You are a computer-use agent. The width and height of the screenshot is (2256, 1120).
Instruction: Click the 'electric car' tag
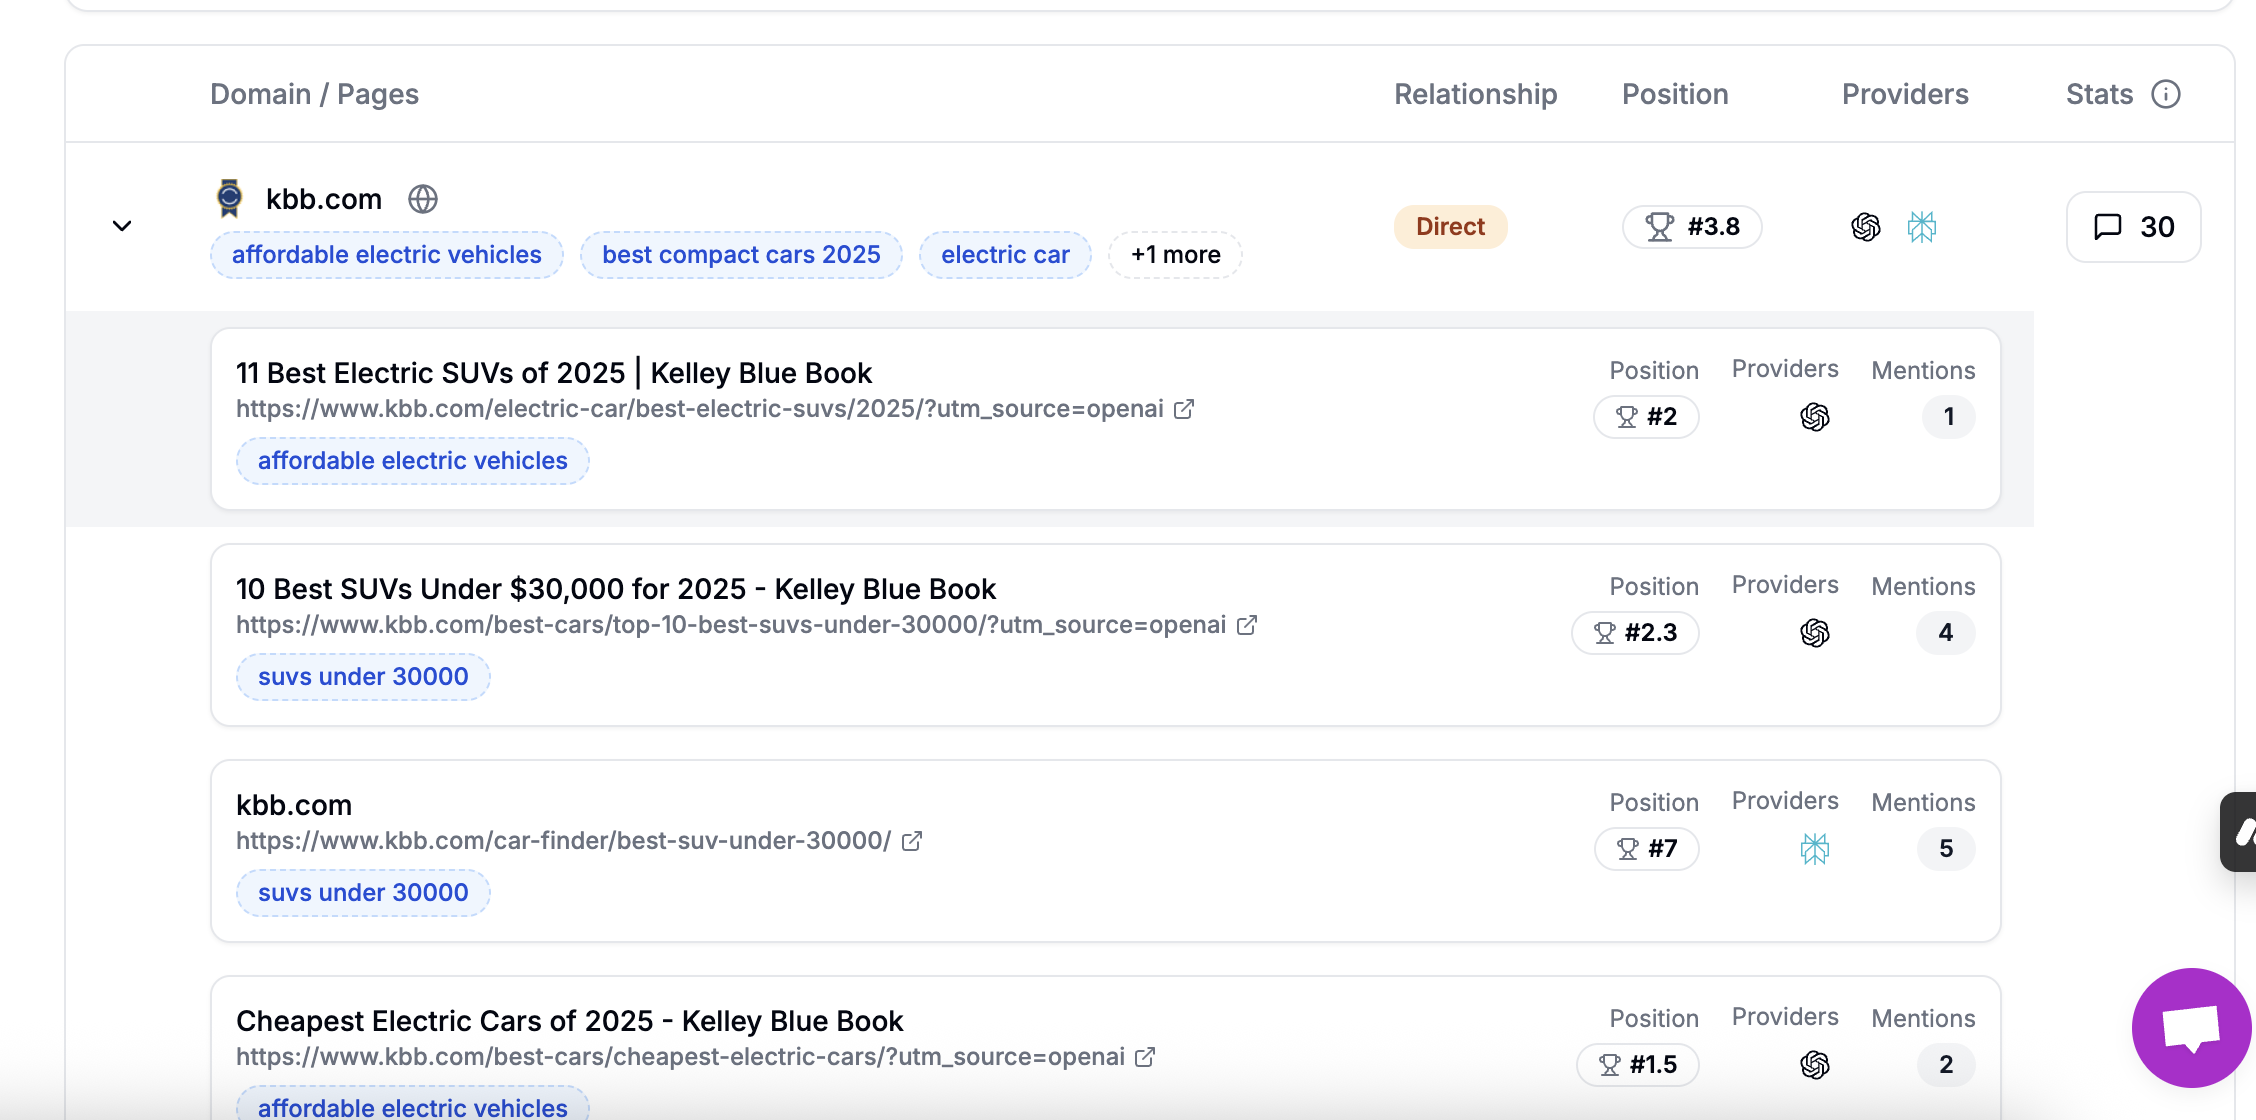coord(1005,255)
